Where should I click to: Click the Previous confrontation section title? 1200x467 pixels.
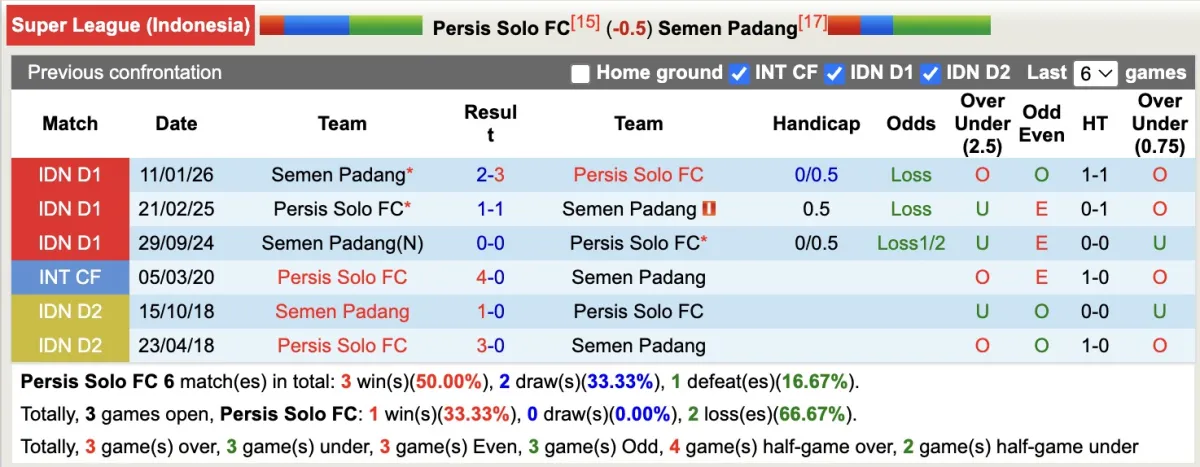coord(125,73)
